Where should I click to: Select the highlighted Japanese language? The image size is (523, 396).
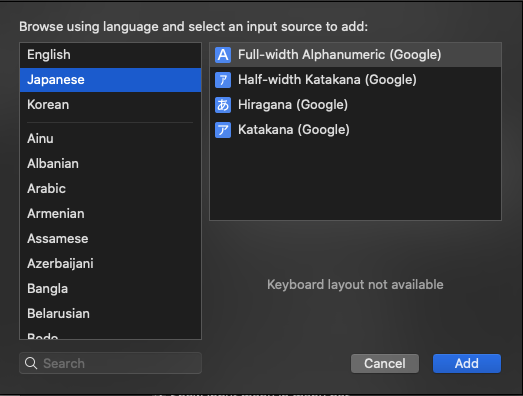pos(110,80)
